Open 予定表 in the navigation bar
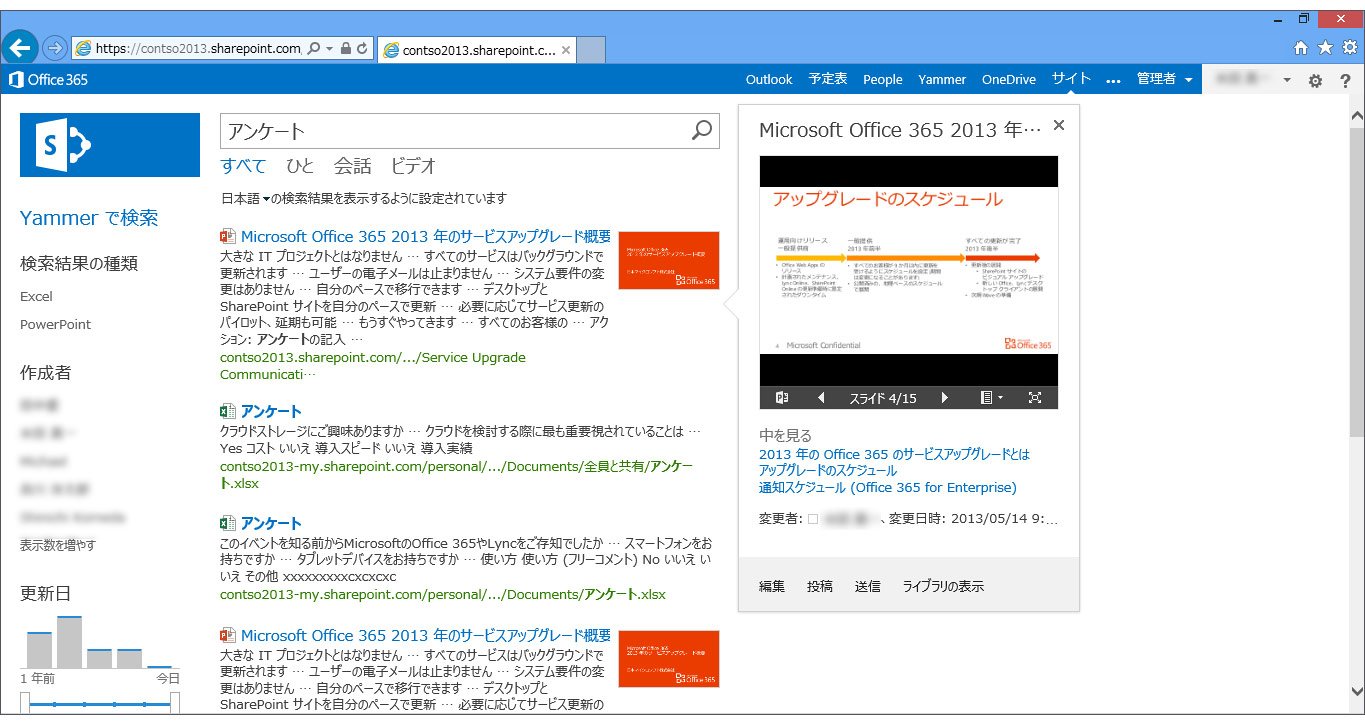This screenshot has width=1365, height=725. 828,80
